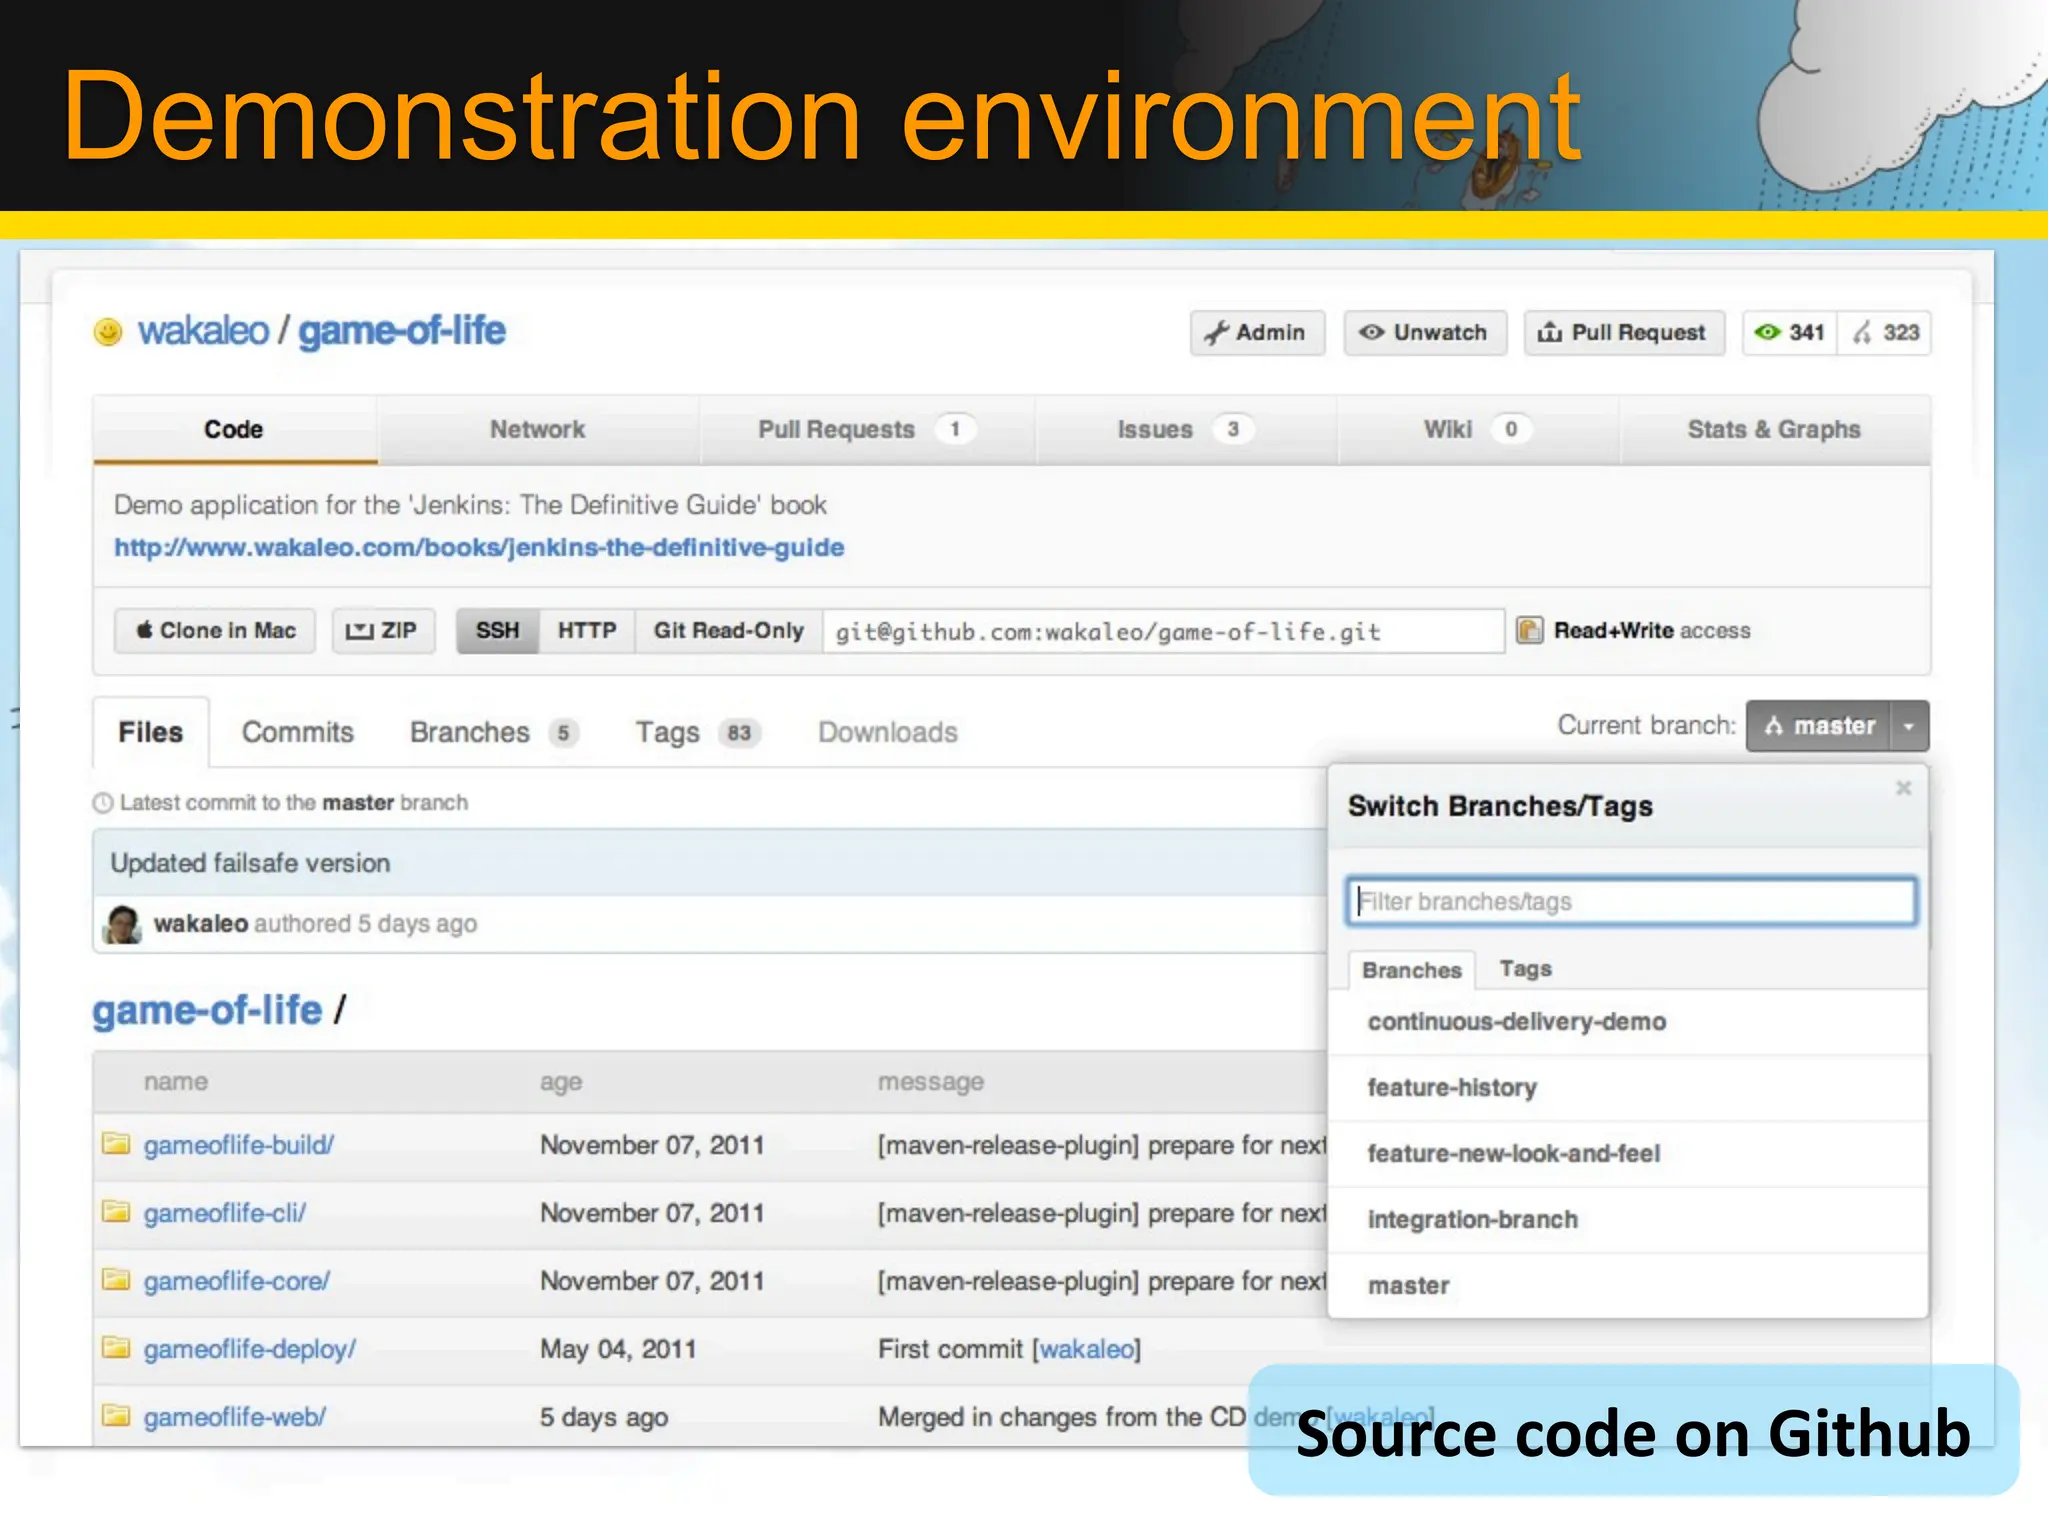Open the watchers count 341
Screen dimensions: 2048x1536
point(1790,333)
